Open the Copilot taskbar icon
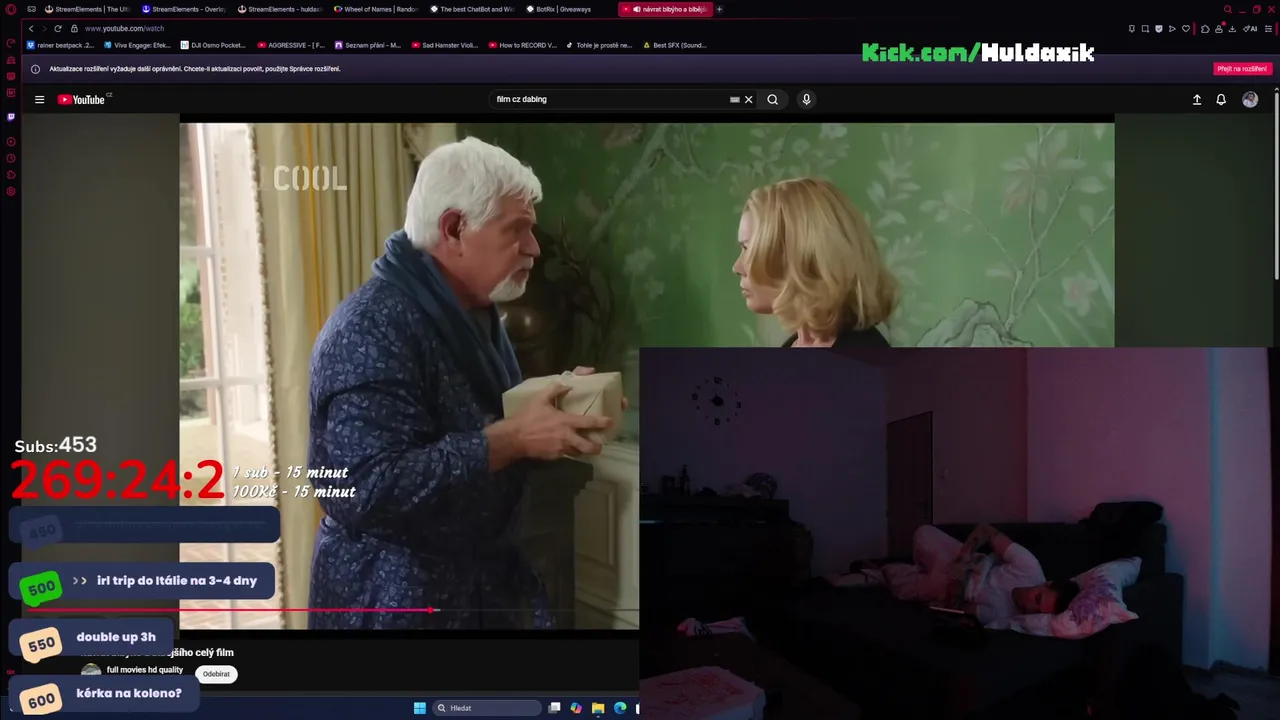 pos(576,708)
